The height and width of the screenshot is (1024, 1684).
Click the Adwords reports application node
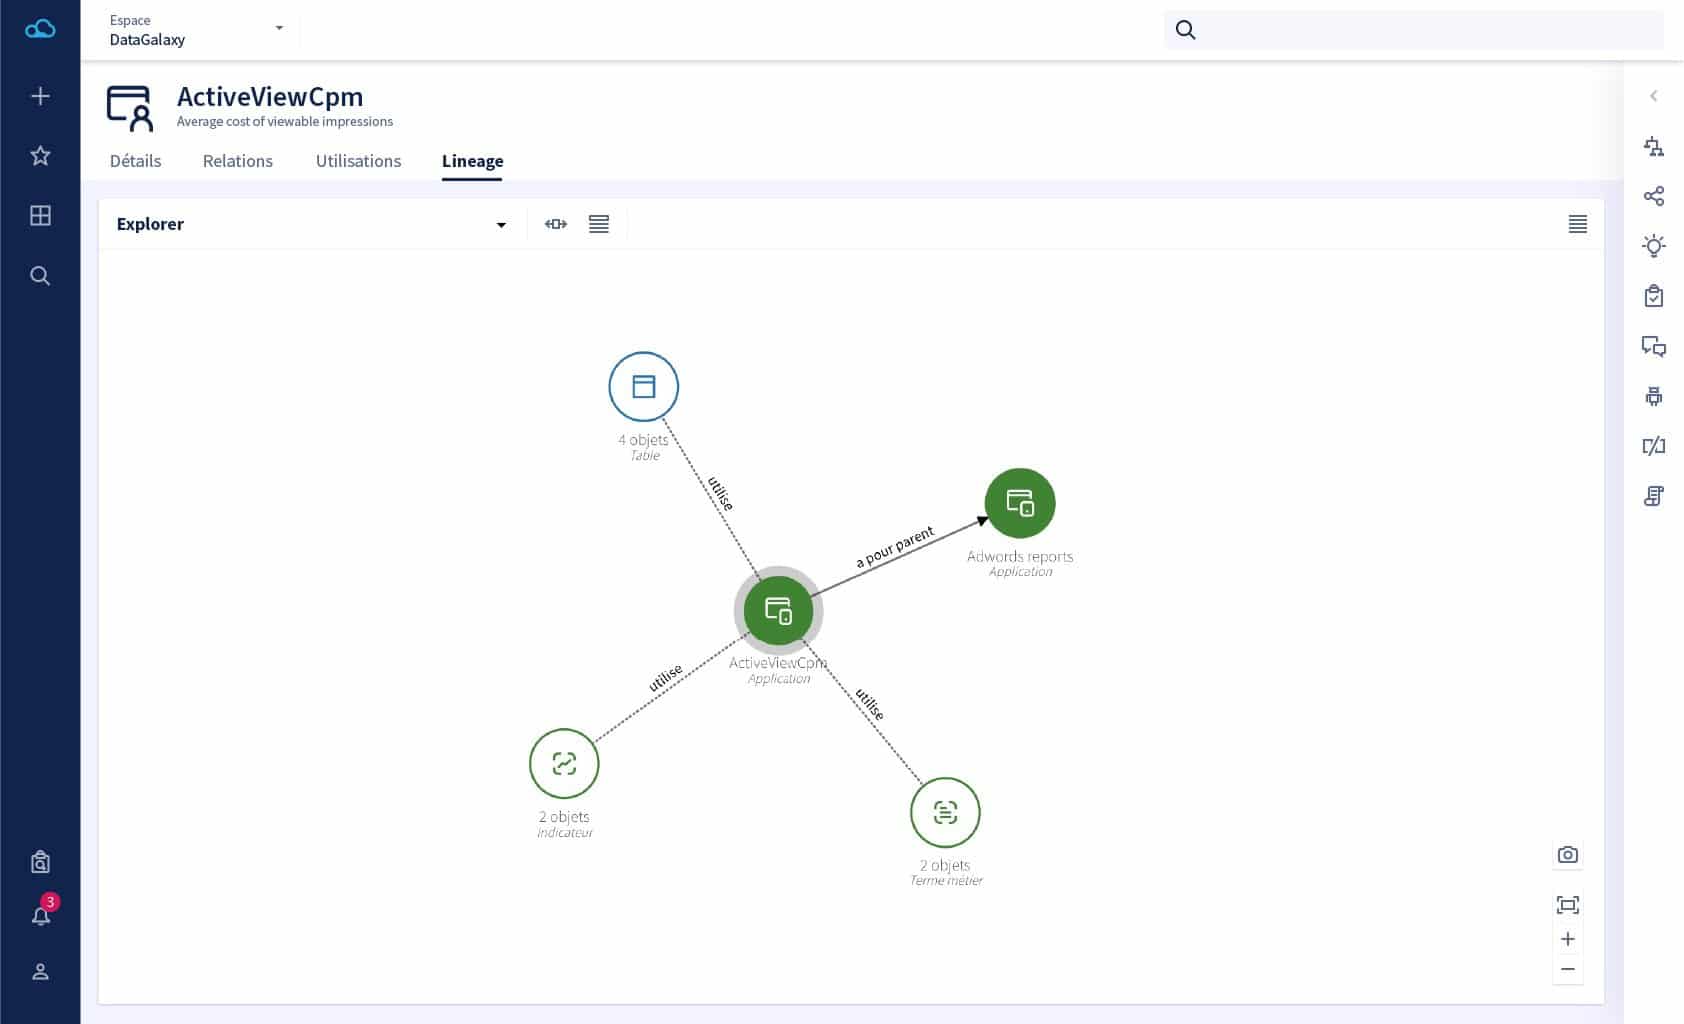[x=1020, y=503]
